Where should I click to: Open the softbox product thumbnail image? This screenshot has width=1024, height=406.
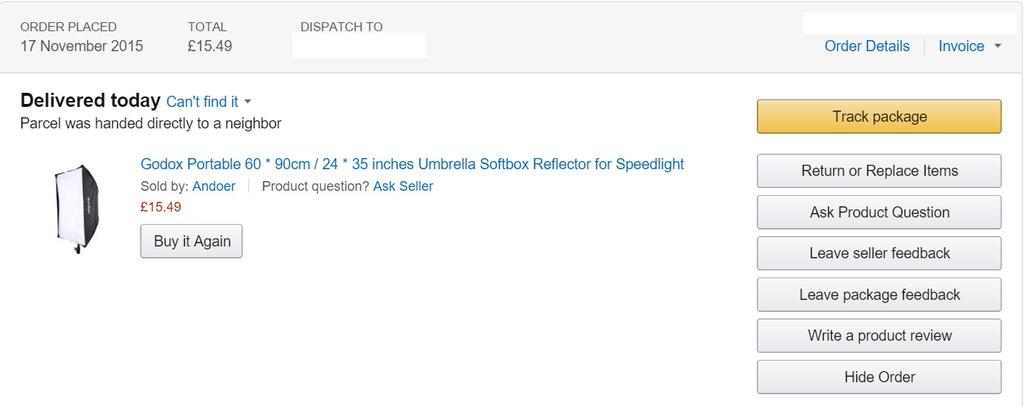tap(77, 207)
